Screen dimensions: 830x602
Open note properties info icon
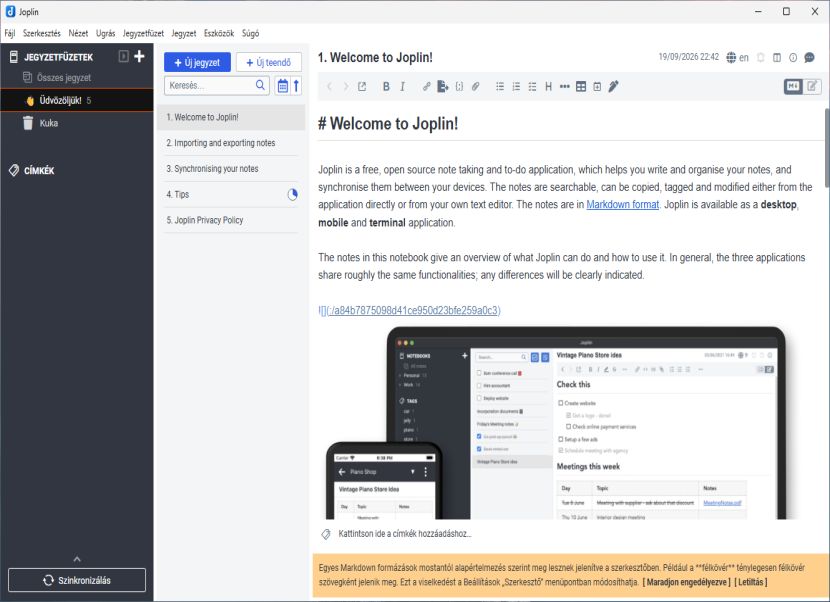point(793,57)
